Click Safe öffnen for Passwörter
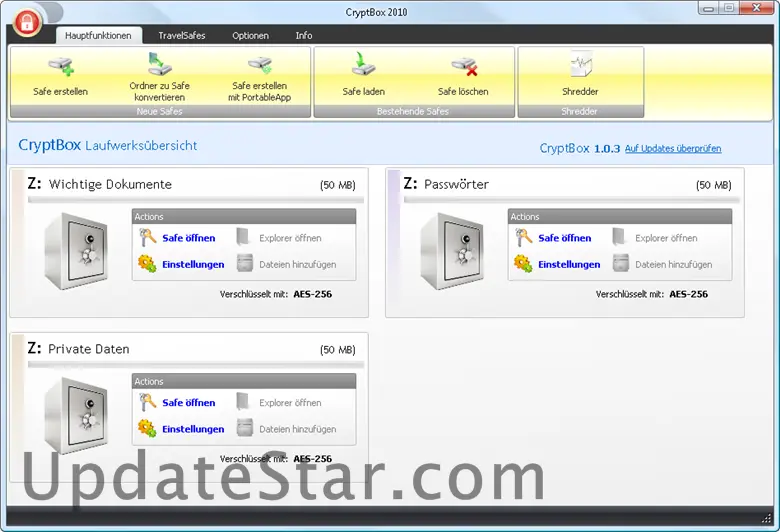Image resolution: width=780 pixels, height=532 pixels. point(565,238)
